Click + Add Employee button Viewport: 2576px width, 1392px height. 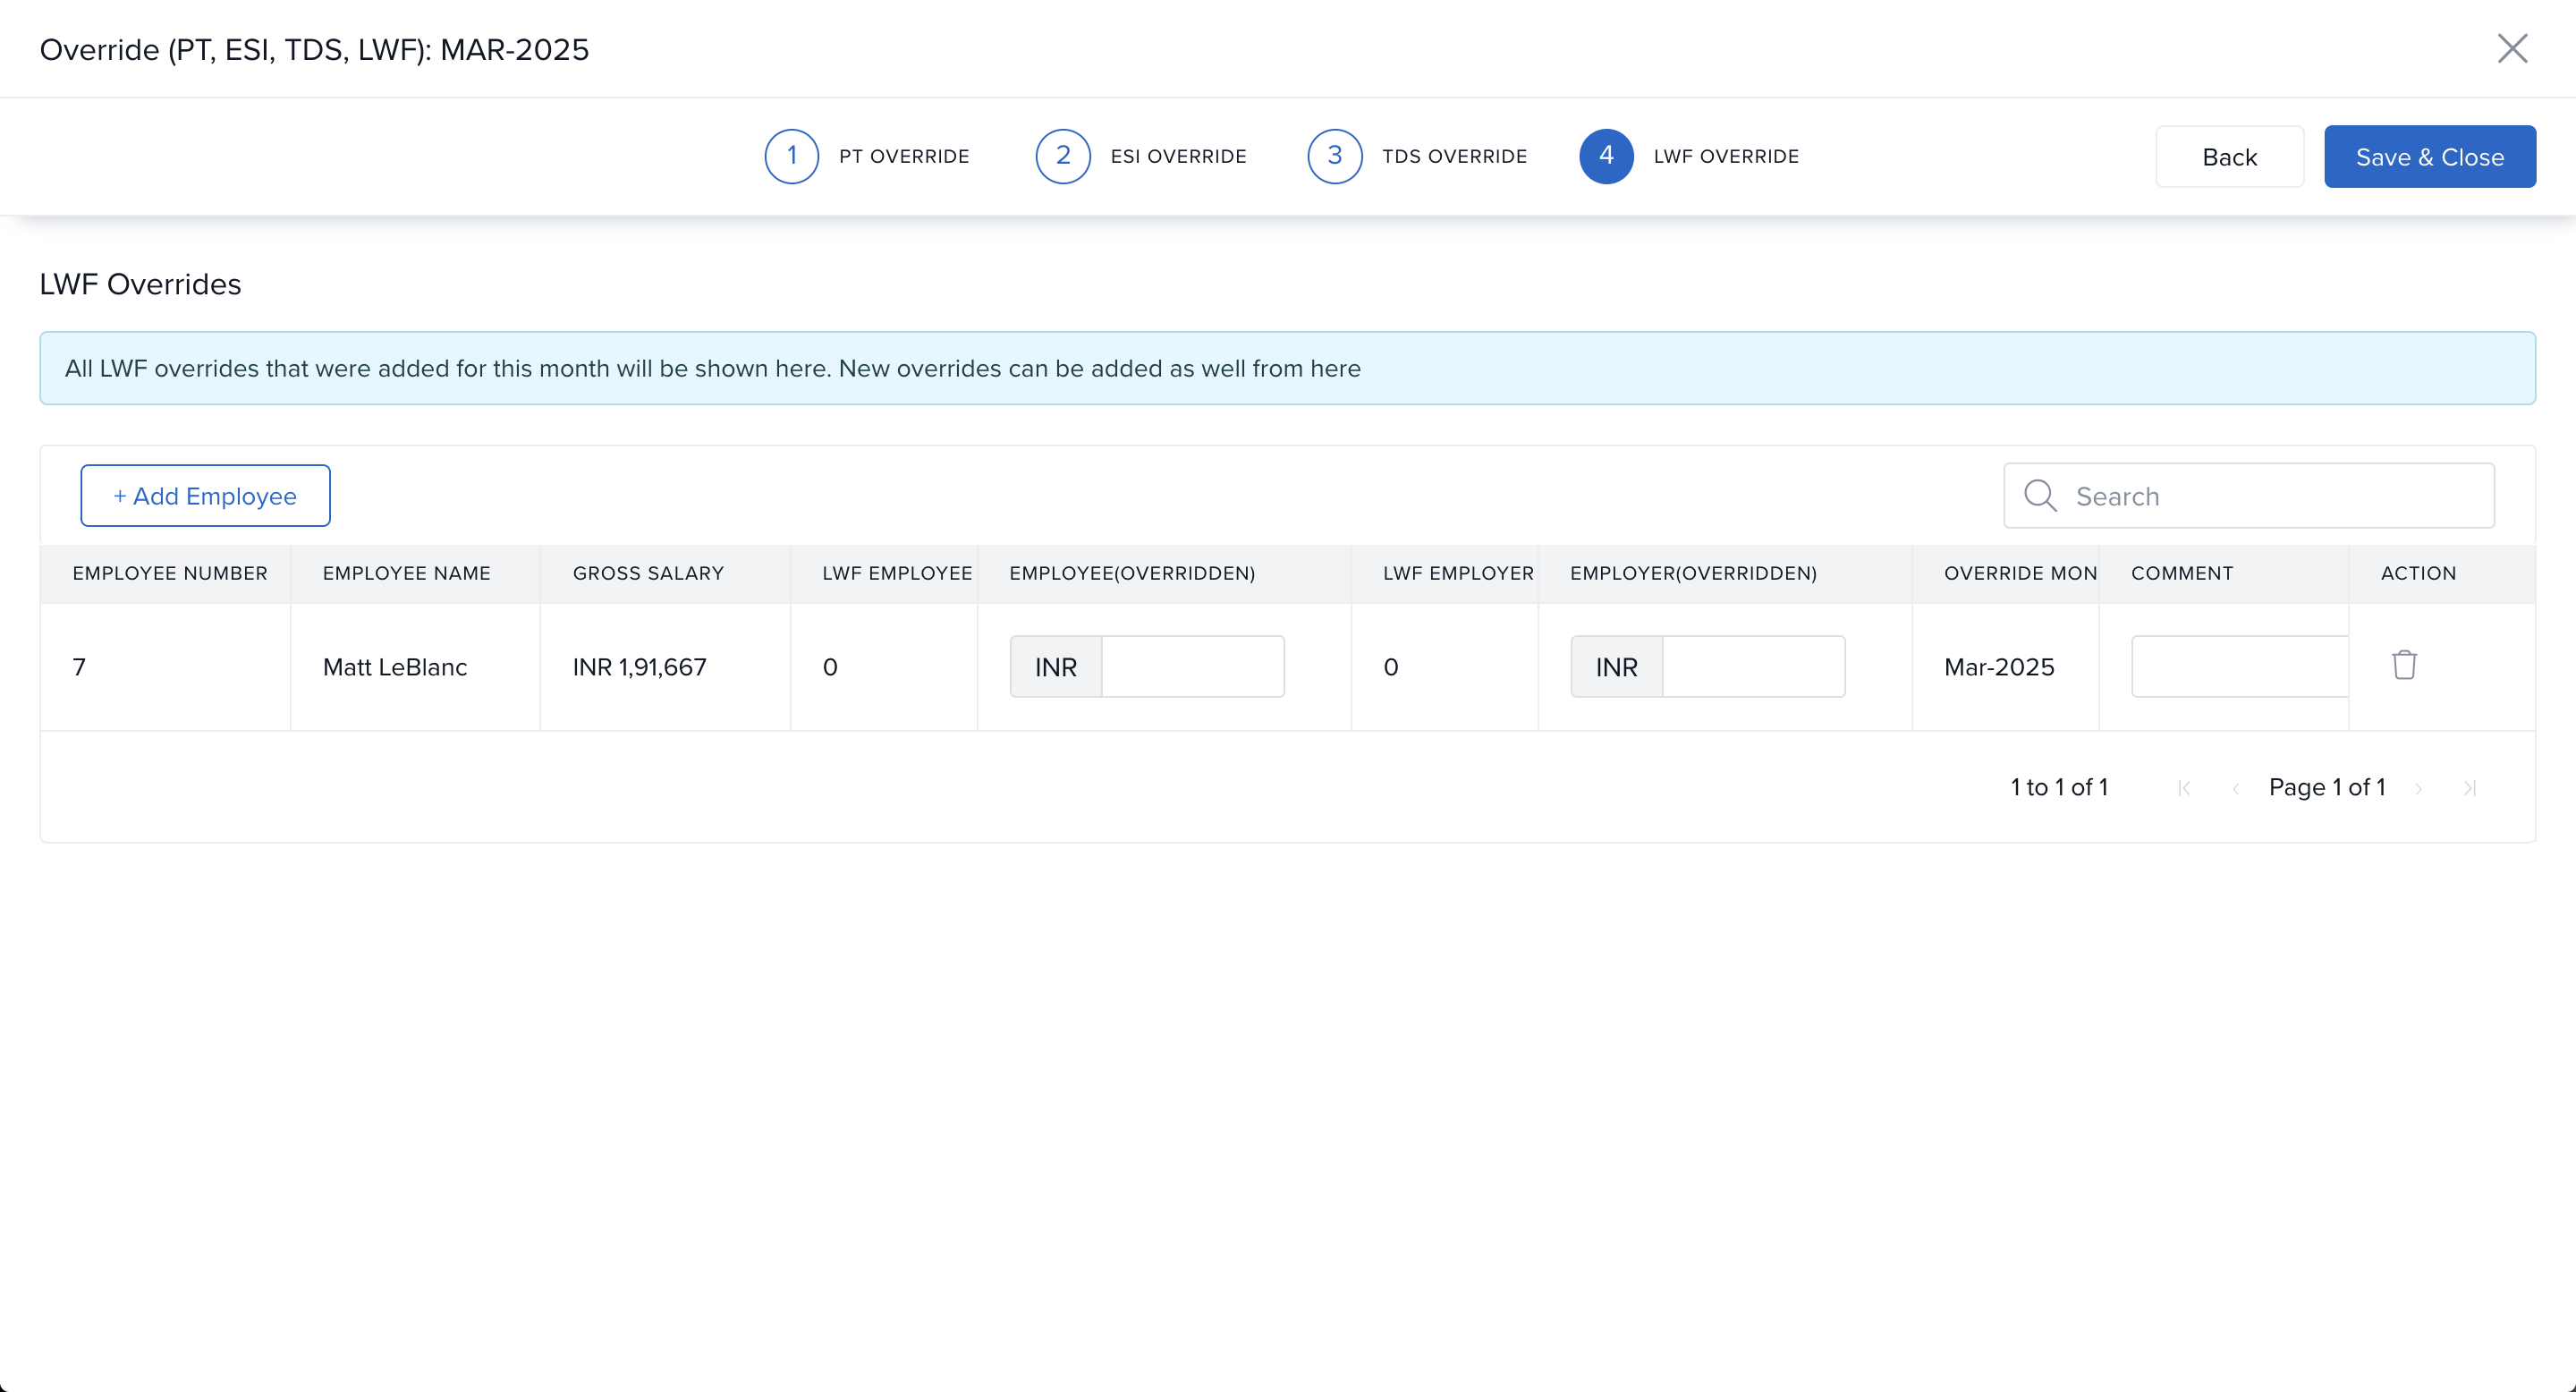pyautogui.click(x=205, y=496)
